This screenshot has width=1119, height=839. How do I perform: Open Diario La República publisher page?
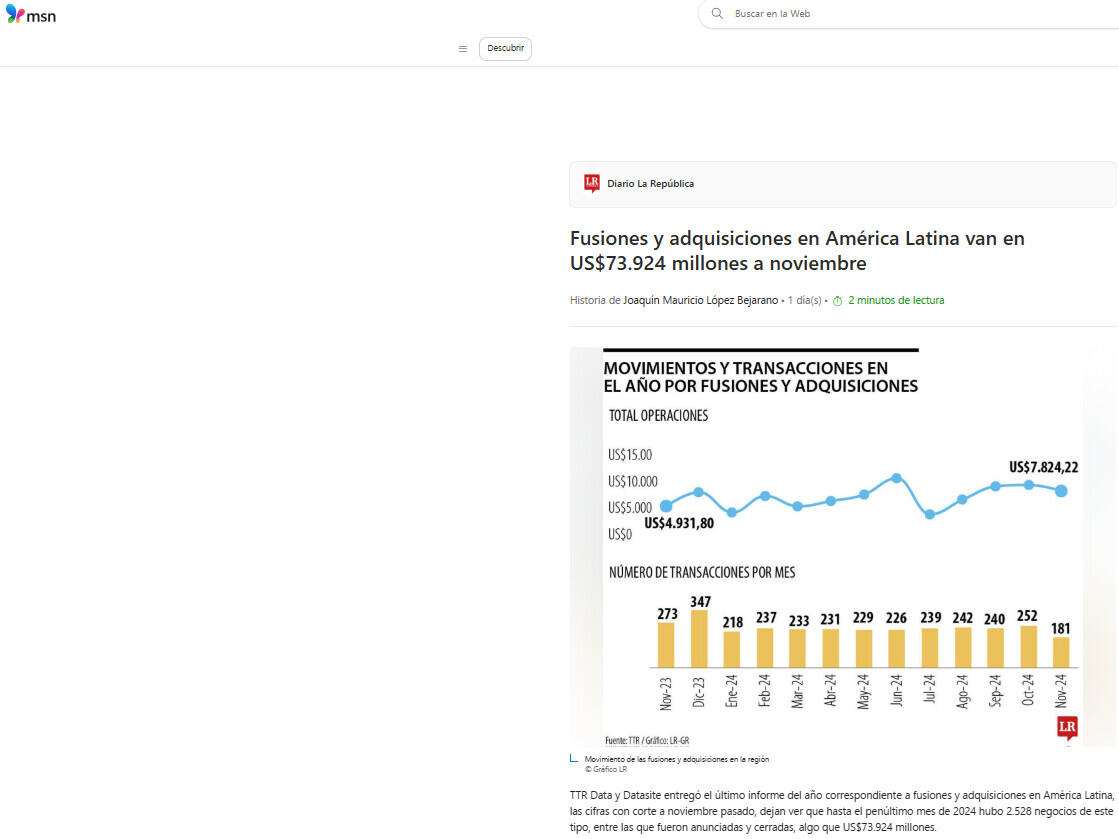click(x=650, y=184)
